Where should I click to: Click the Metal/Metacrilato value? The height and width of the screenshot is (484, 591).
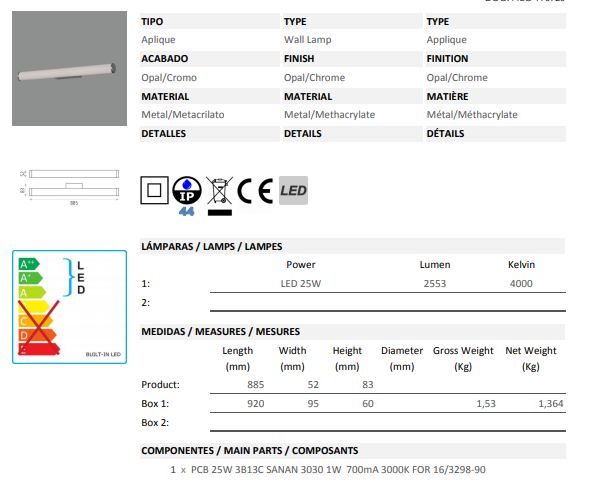183,115
